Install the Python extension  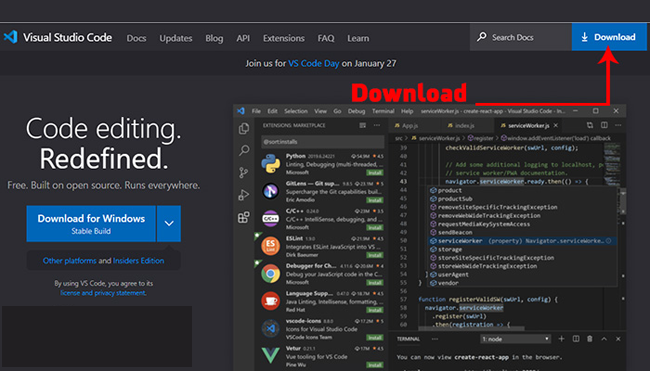375,172
